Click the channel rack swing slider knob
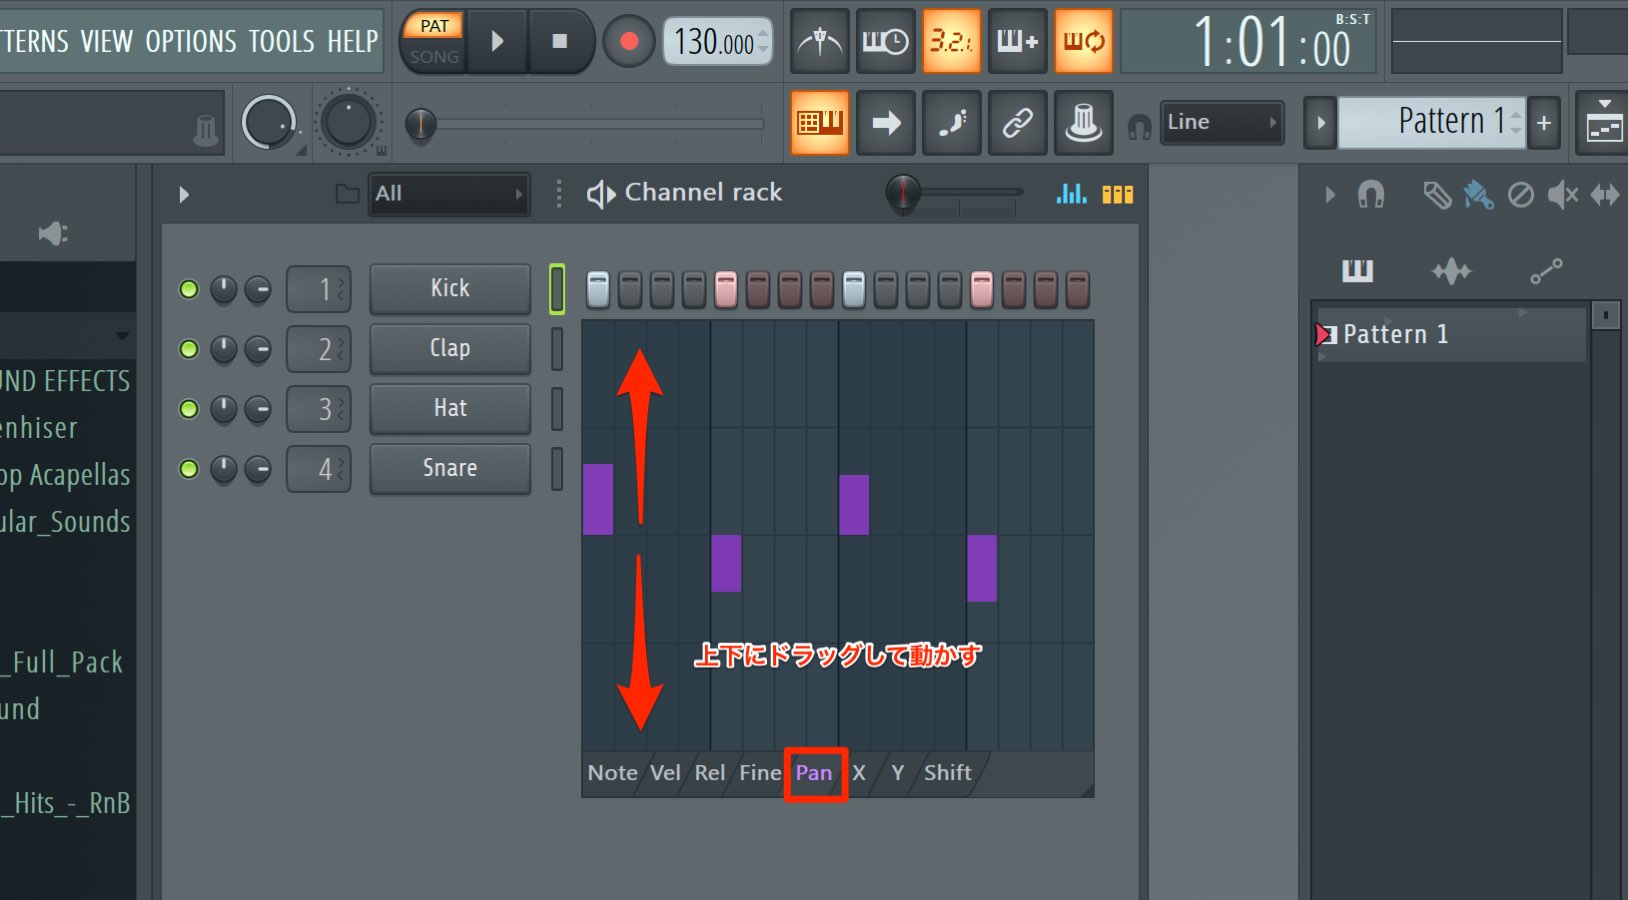The image size is (1628, 900). [903, 192]
